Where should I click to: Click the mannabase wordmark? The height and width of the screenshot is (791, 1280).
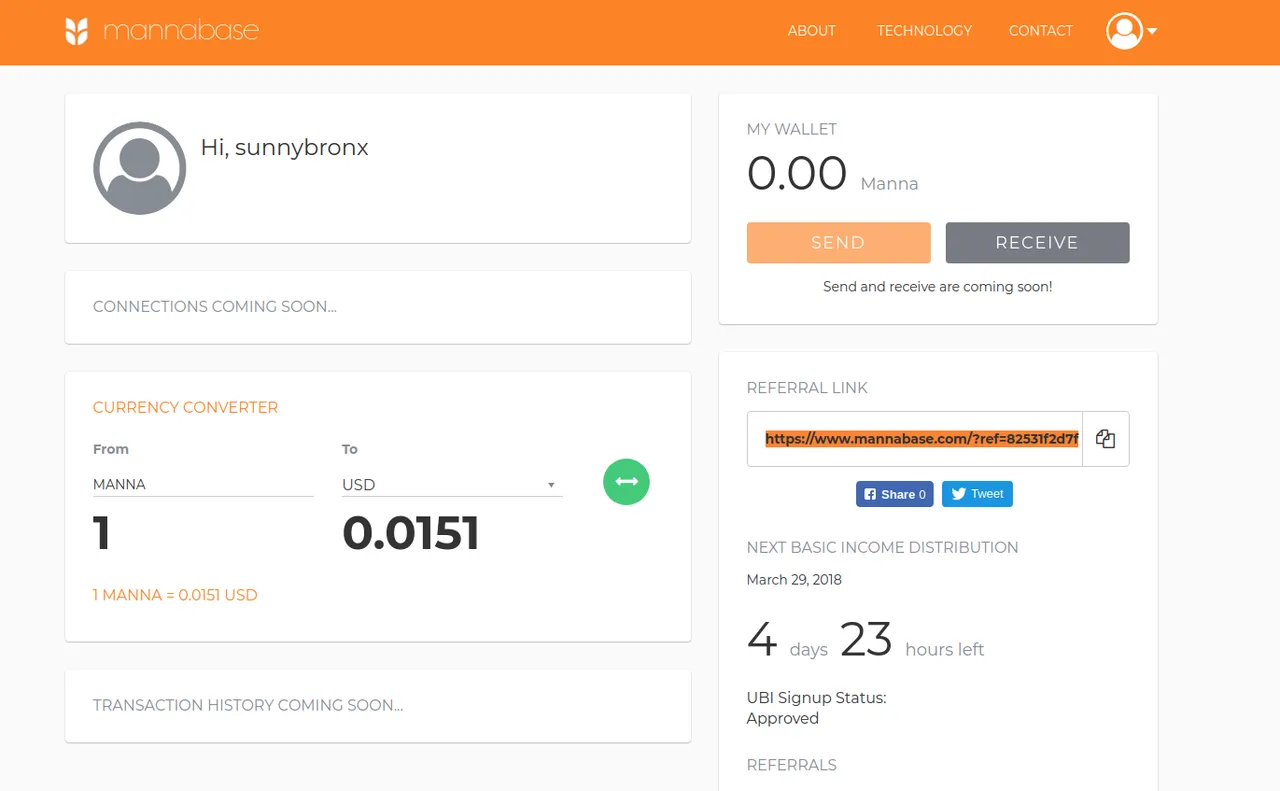tap(181, 31)
